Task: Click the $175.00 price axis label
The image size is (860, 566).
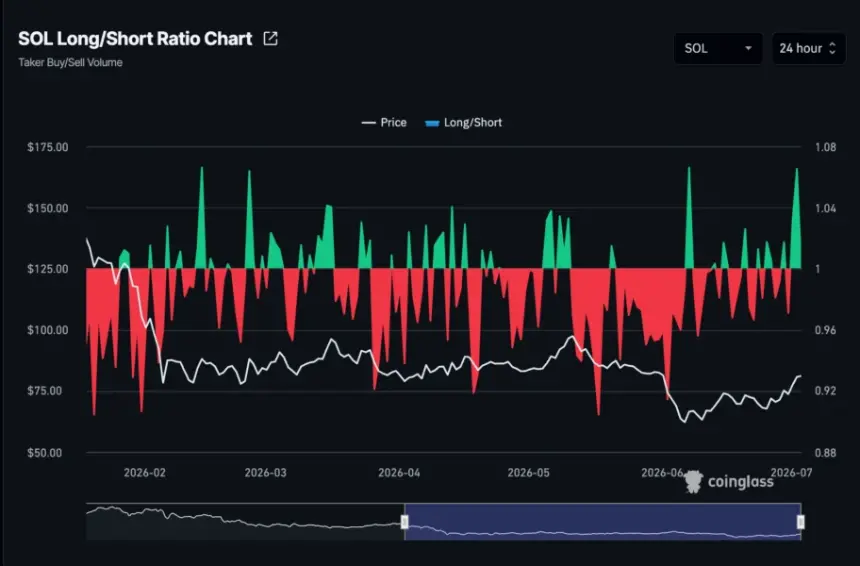Action: click(48, 147)
